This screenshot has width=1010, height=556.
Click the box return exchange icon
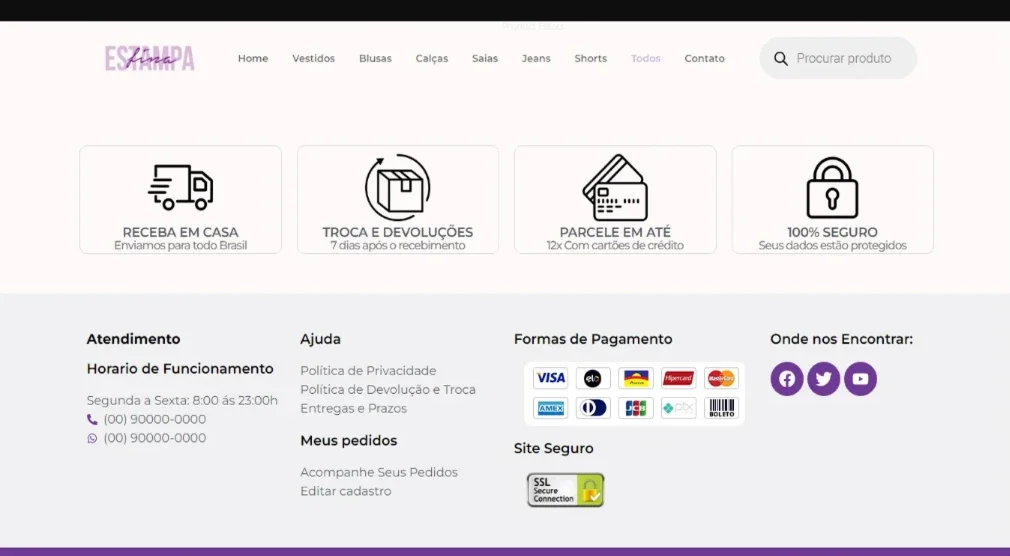click(x=397, y=187)
